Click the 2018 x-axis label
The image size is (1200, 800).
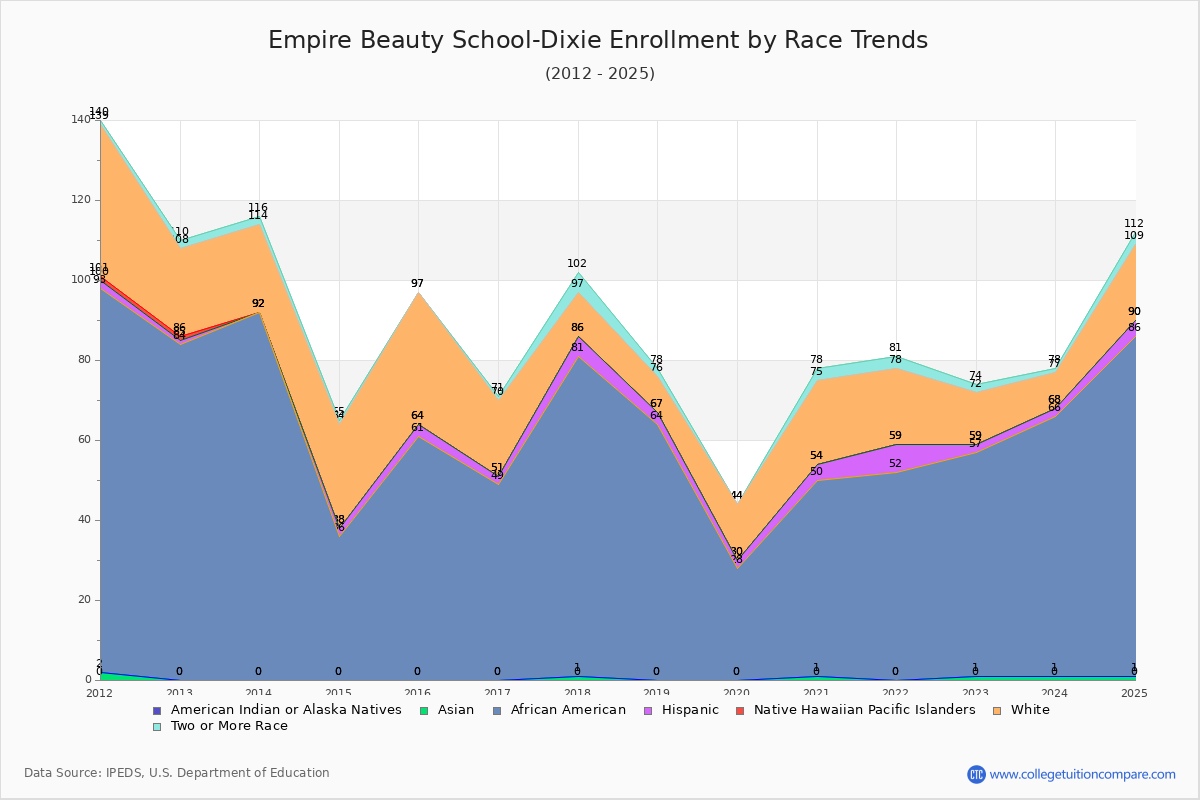[x=578, y=693]
